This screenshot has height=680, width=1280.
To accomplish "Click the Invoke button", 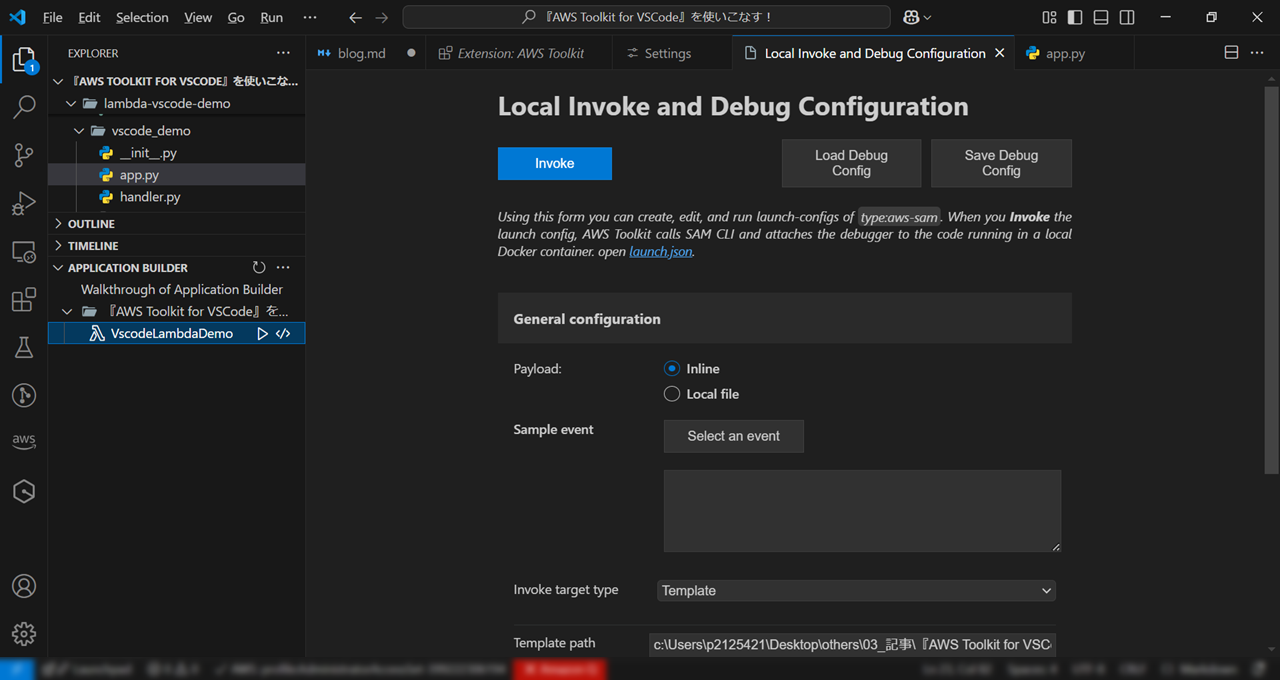I will click(x=554, y=163).
